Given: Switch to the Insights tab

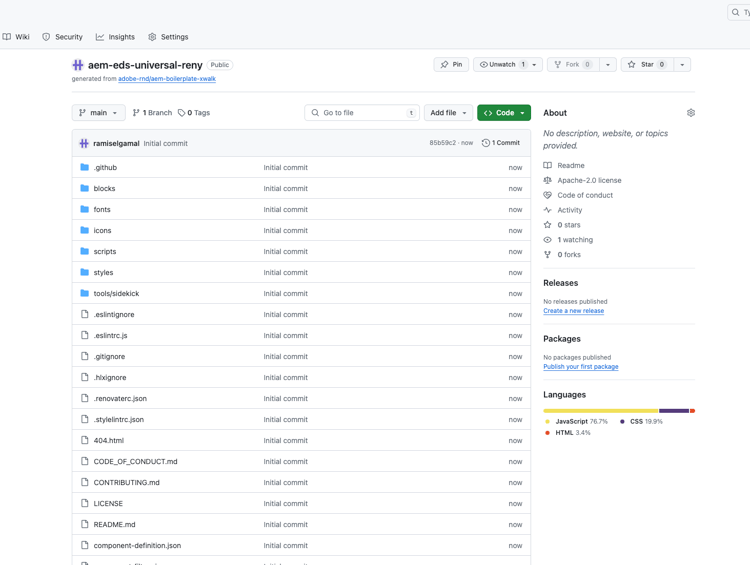Looking at the screenshot, I should [115, 37].
